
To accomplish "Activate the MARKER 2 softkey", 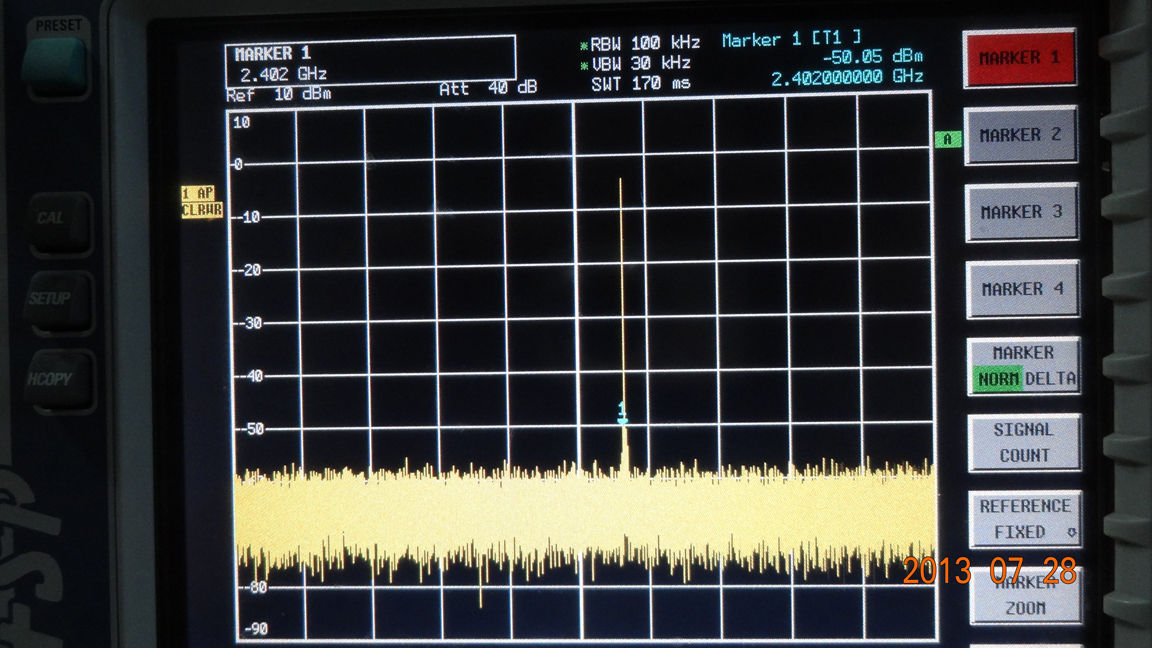I will (x=1020, y=135).
